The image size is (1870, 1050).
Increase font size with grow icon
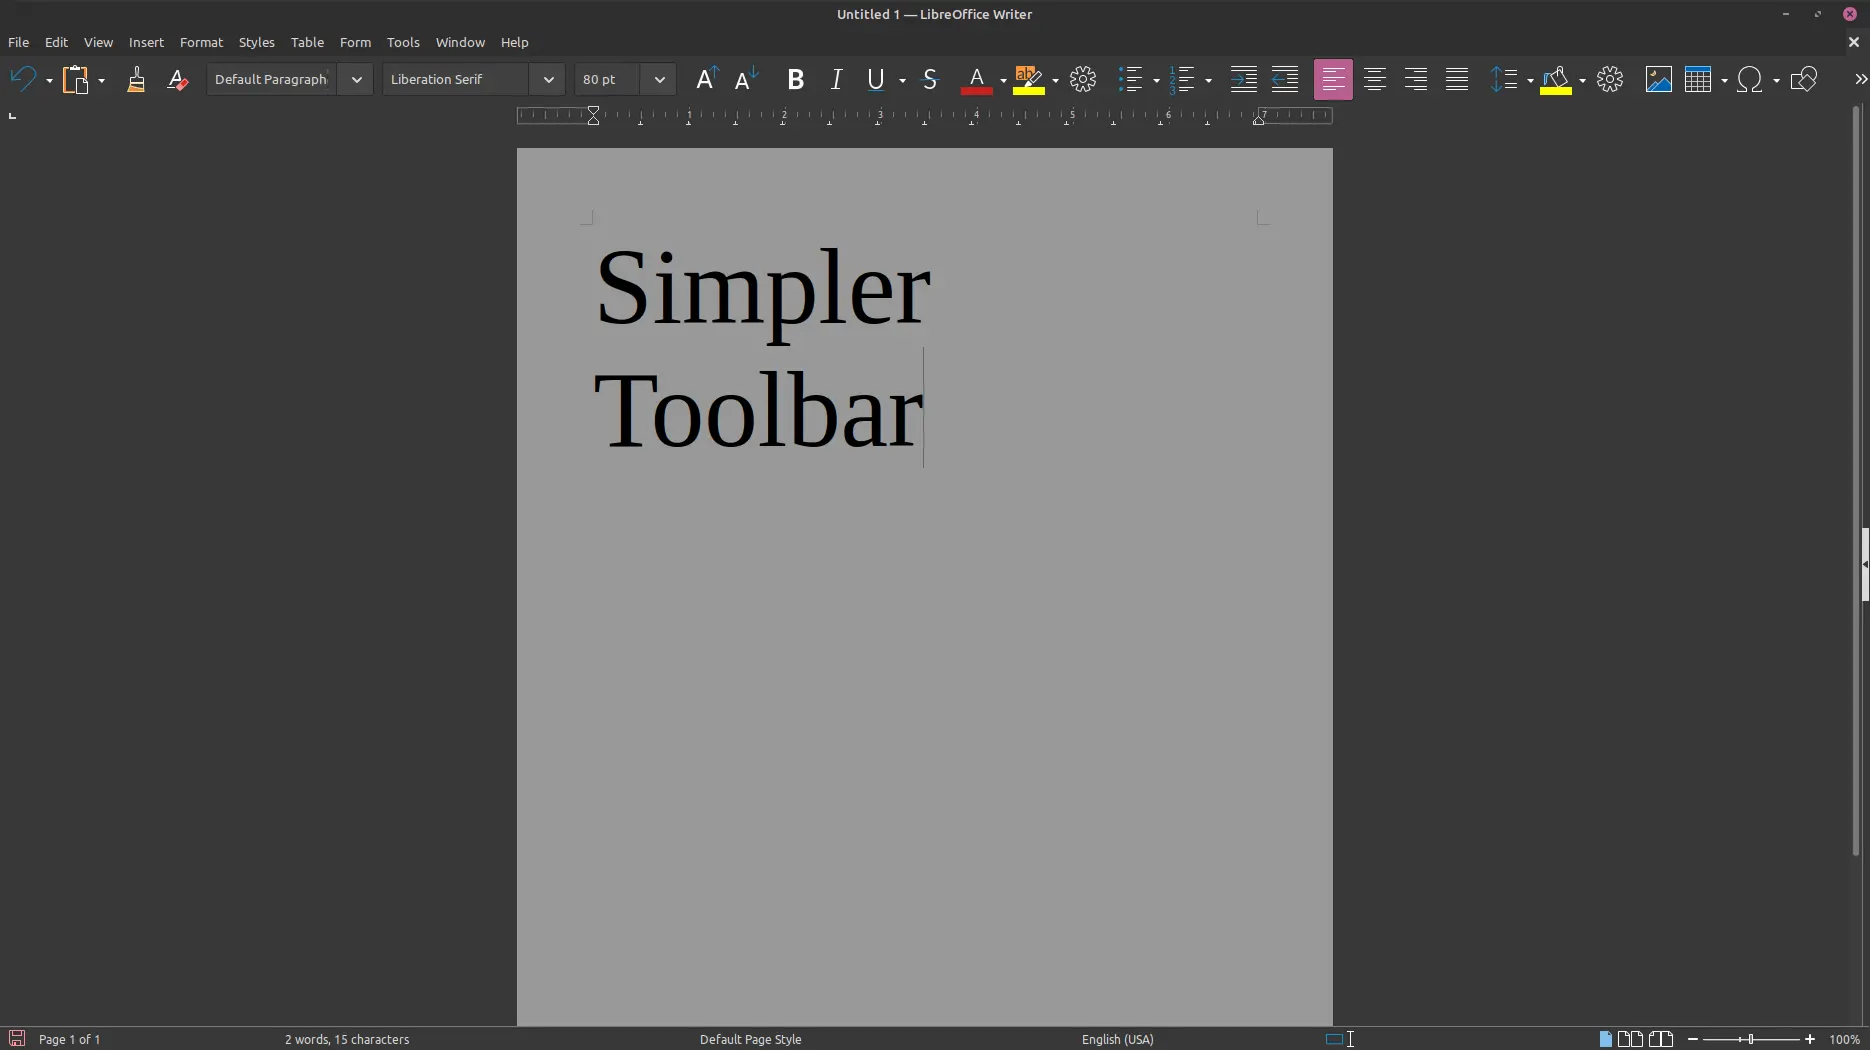click(x=706, y=80)
